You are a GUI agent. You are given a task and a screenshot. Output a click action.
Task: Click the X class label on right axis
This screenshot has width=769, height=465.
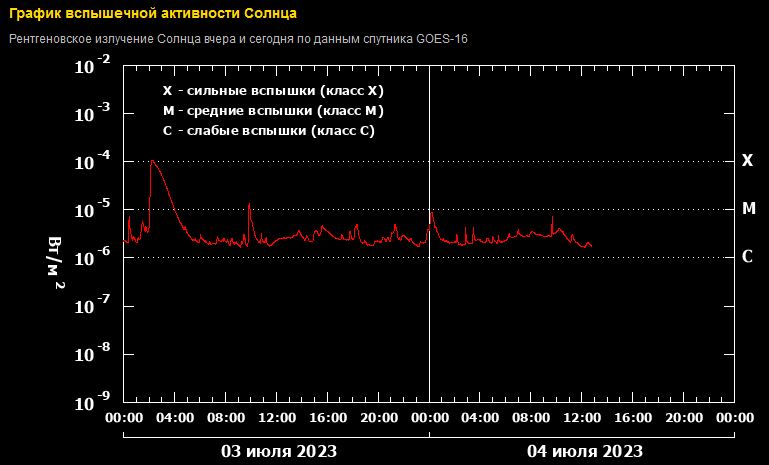746,160
